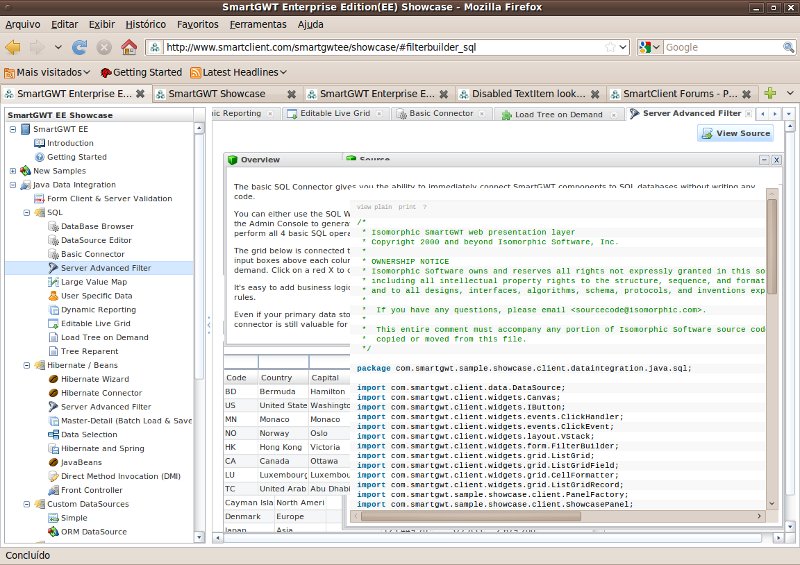Select DataBase Browser in the SQL tree

(96, 226)
